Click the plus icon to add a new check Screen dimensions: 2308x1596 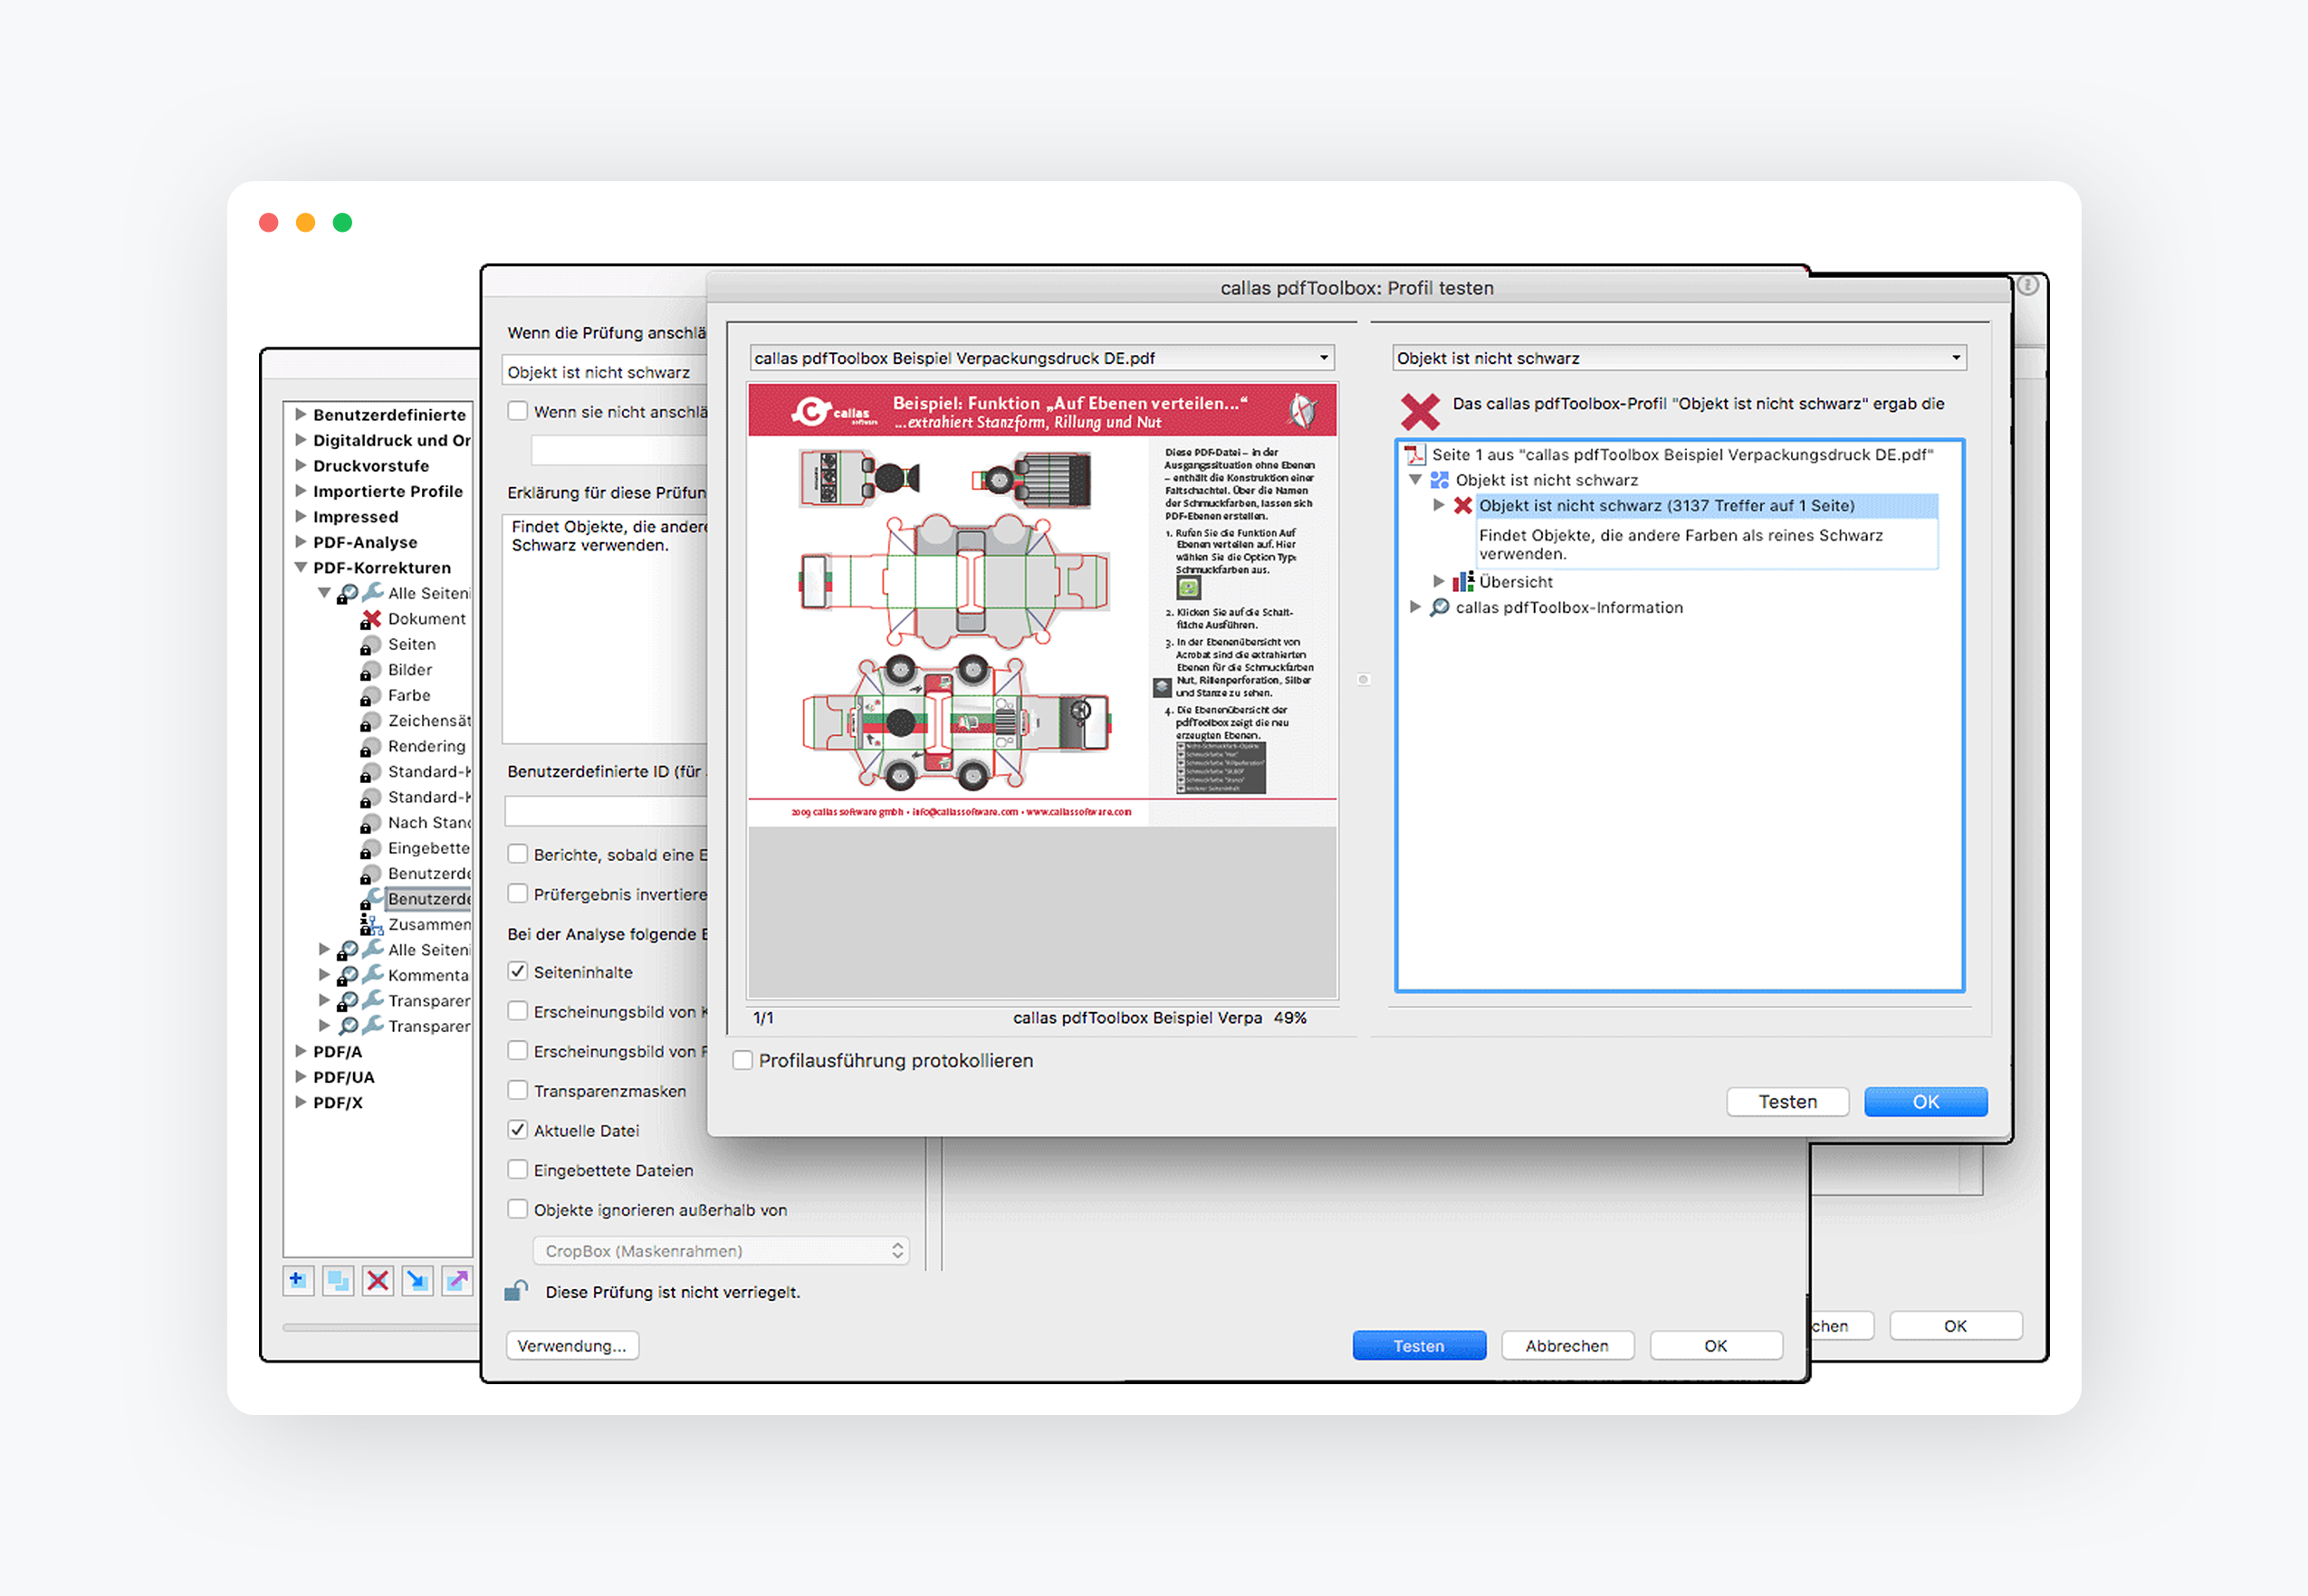297,1280
